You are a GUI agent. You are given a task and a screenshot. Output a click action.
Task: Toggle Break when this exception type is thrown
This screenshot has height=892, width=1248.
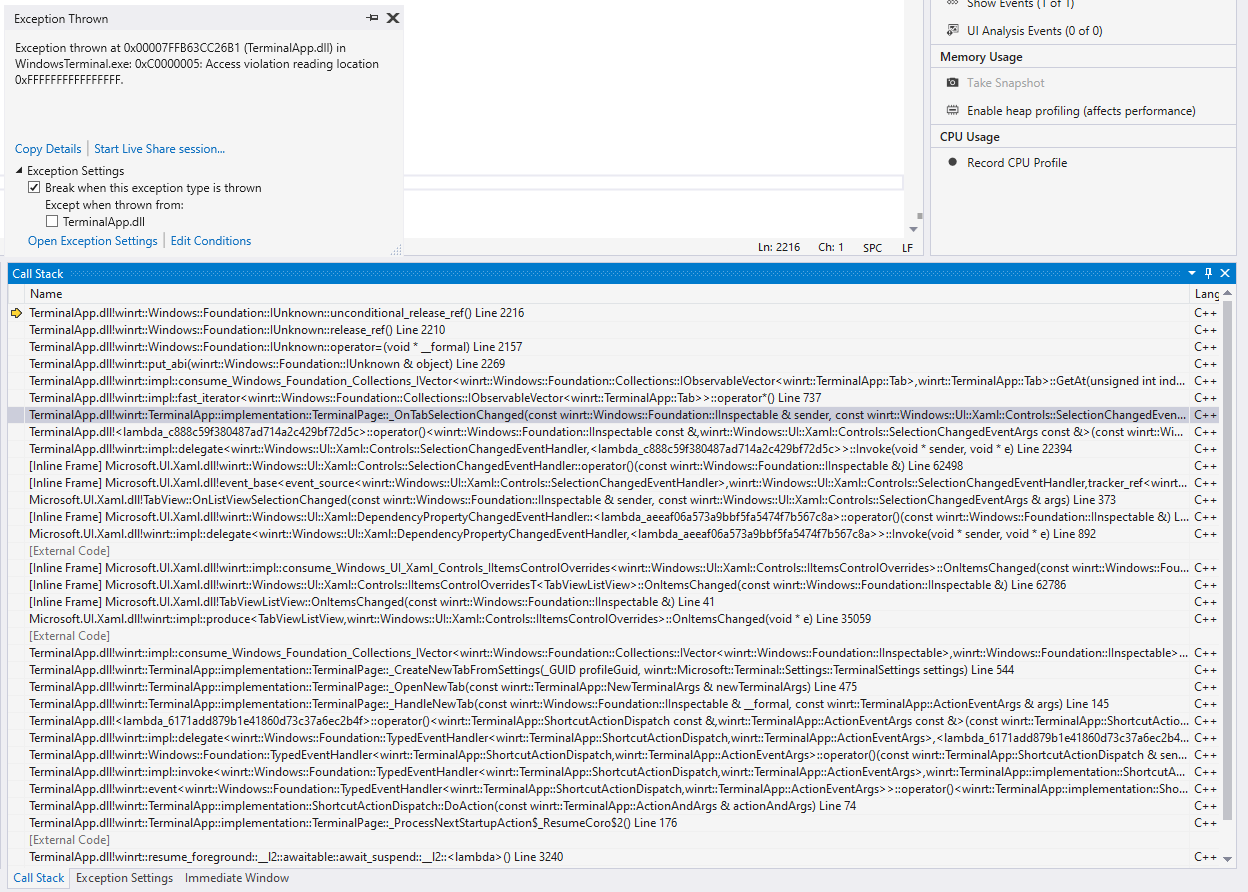(34, 188)
